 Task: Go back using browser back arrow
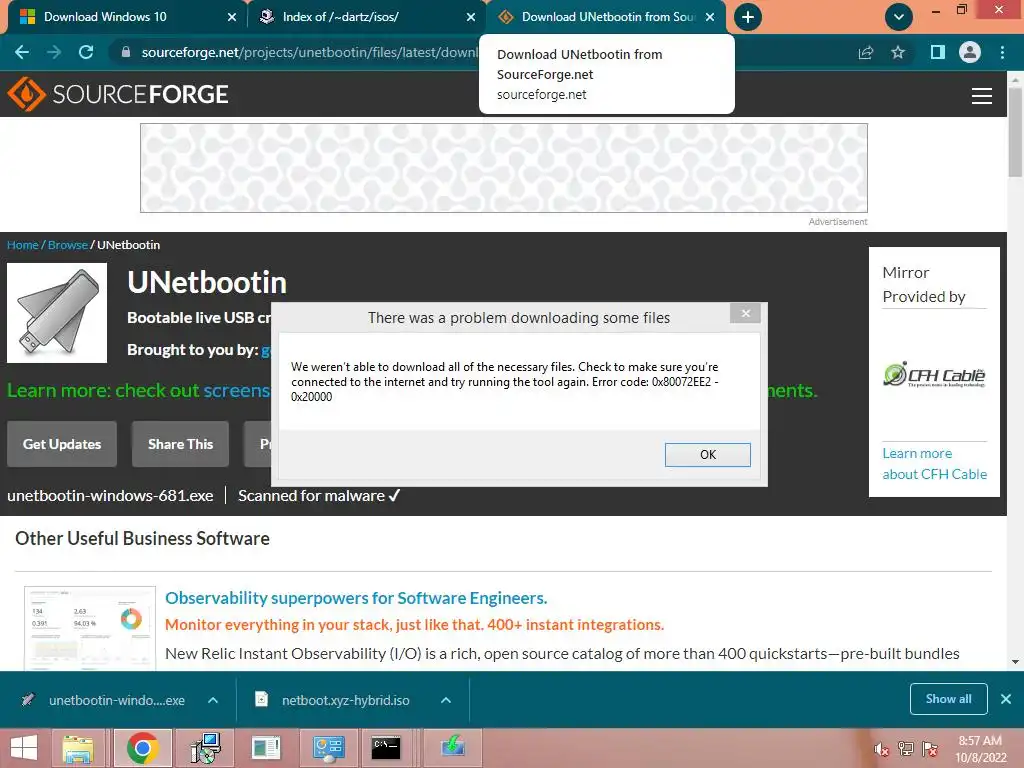click(22, 52)
